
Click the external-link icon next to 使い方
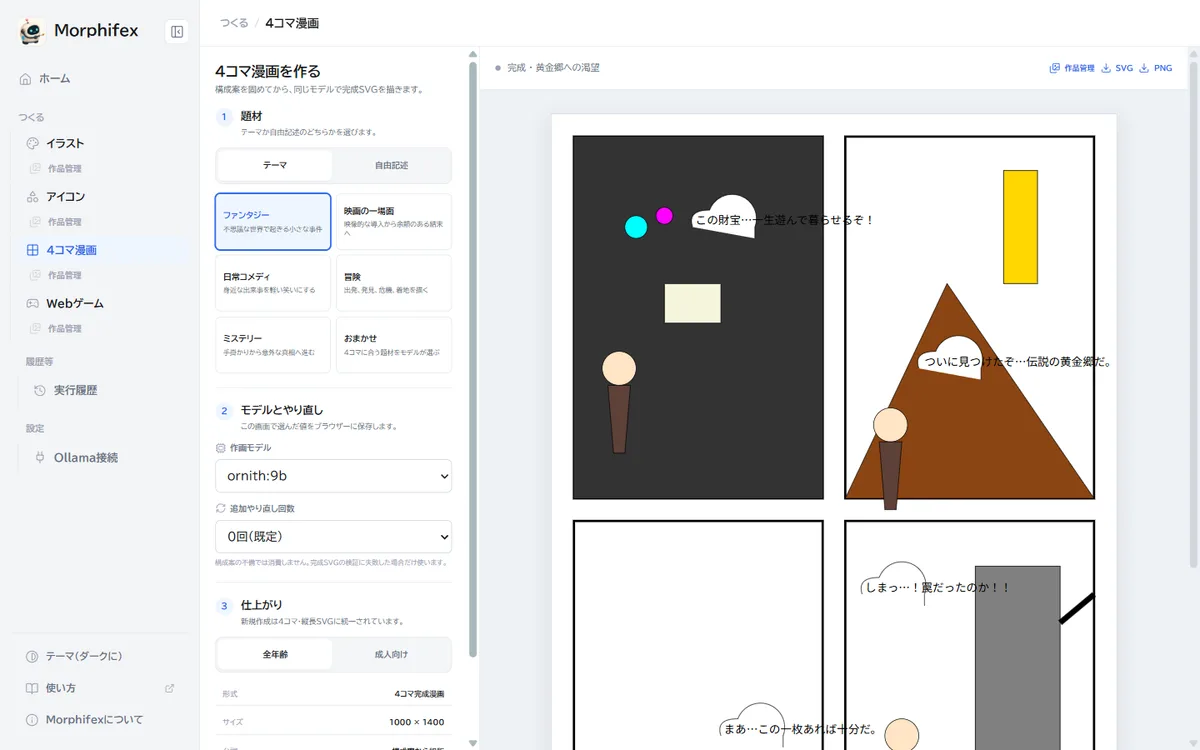(x=169, y=688)
